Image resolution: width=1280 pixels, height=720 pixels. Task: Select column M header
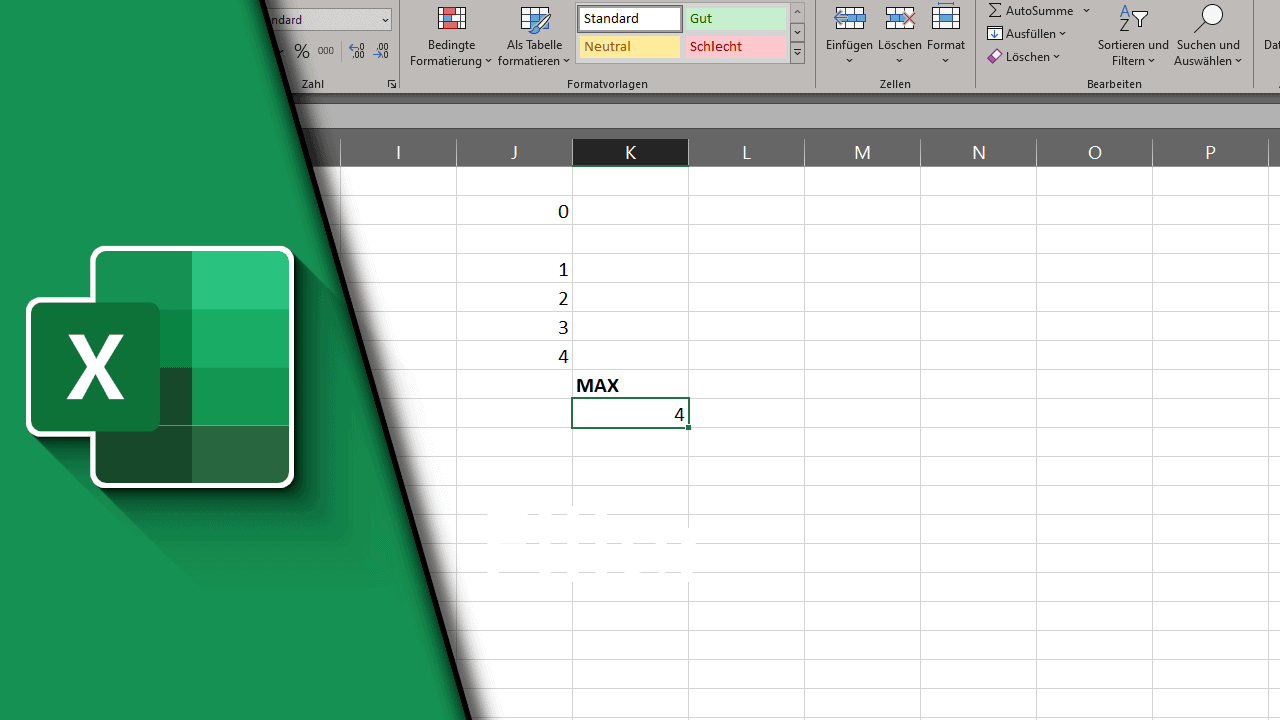click(x=862, y=152)
